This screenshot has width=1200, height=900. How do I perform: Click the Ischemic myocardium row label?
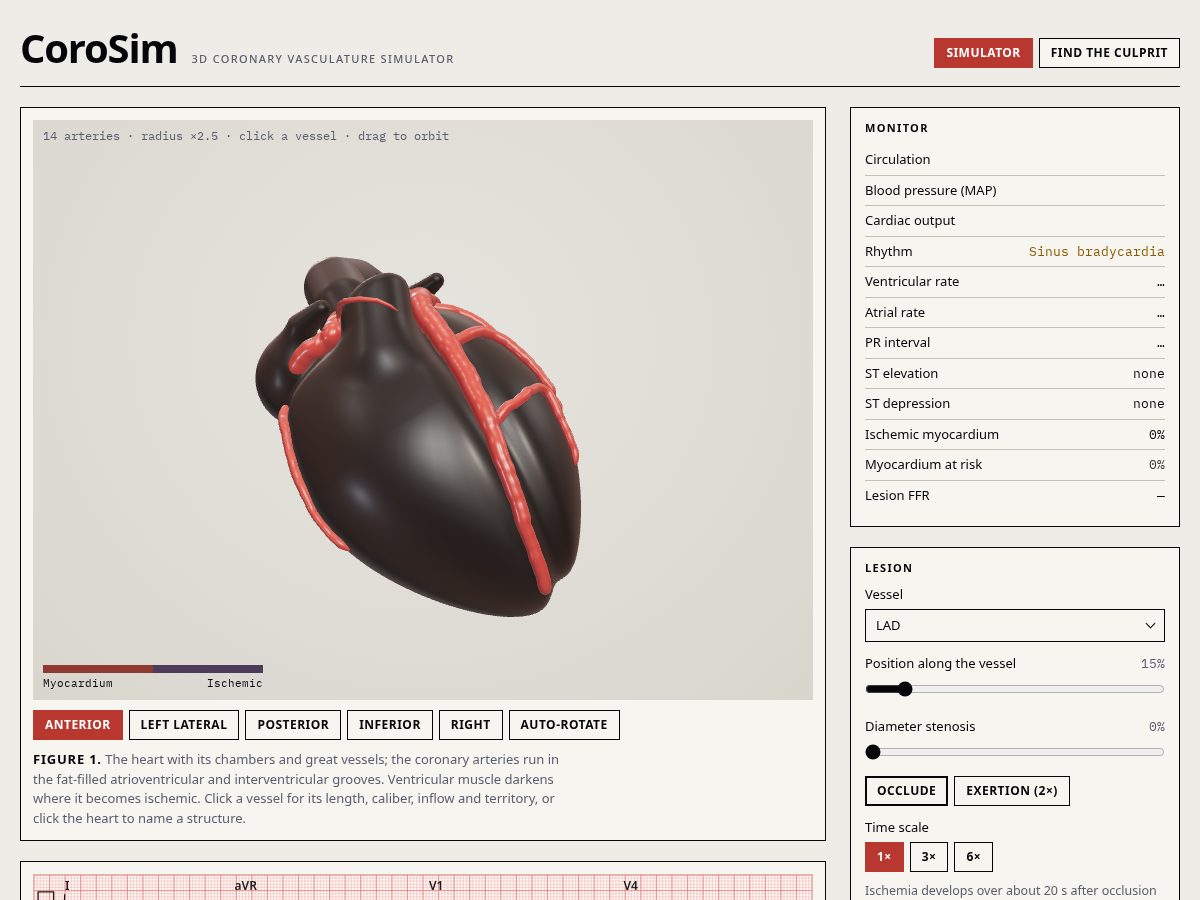932,434
